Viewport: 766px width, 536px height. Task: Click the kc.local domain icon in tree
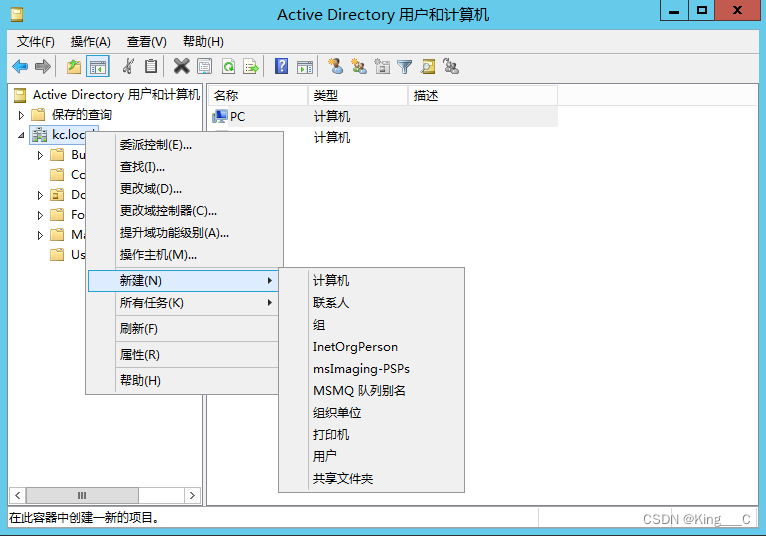(40, 135)
